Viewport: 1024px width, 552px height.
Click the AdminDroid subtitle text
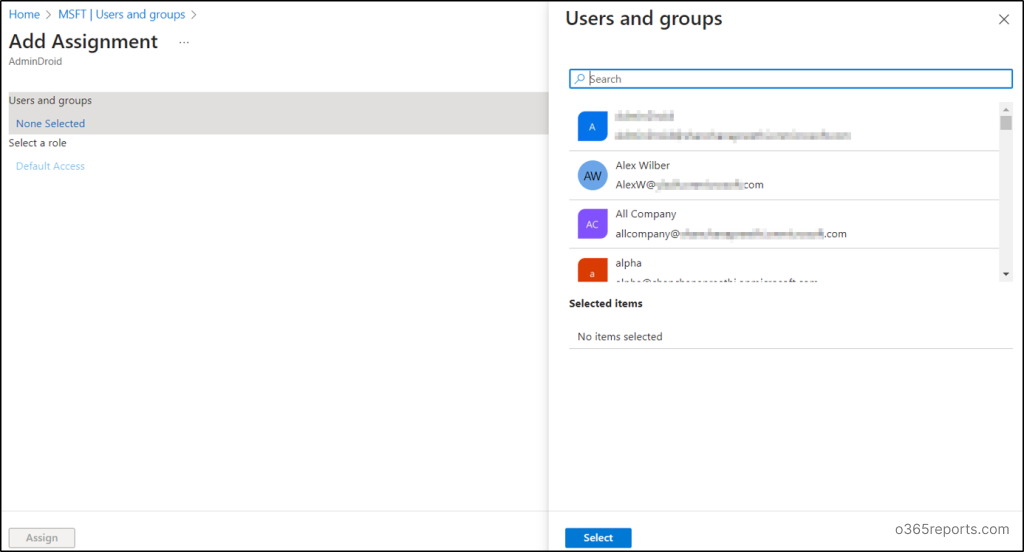coord(35,61)
